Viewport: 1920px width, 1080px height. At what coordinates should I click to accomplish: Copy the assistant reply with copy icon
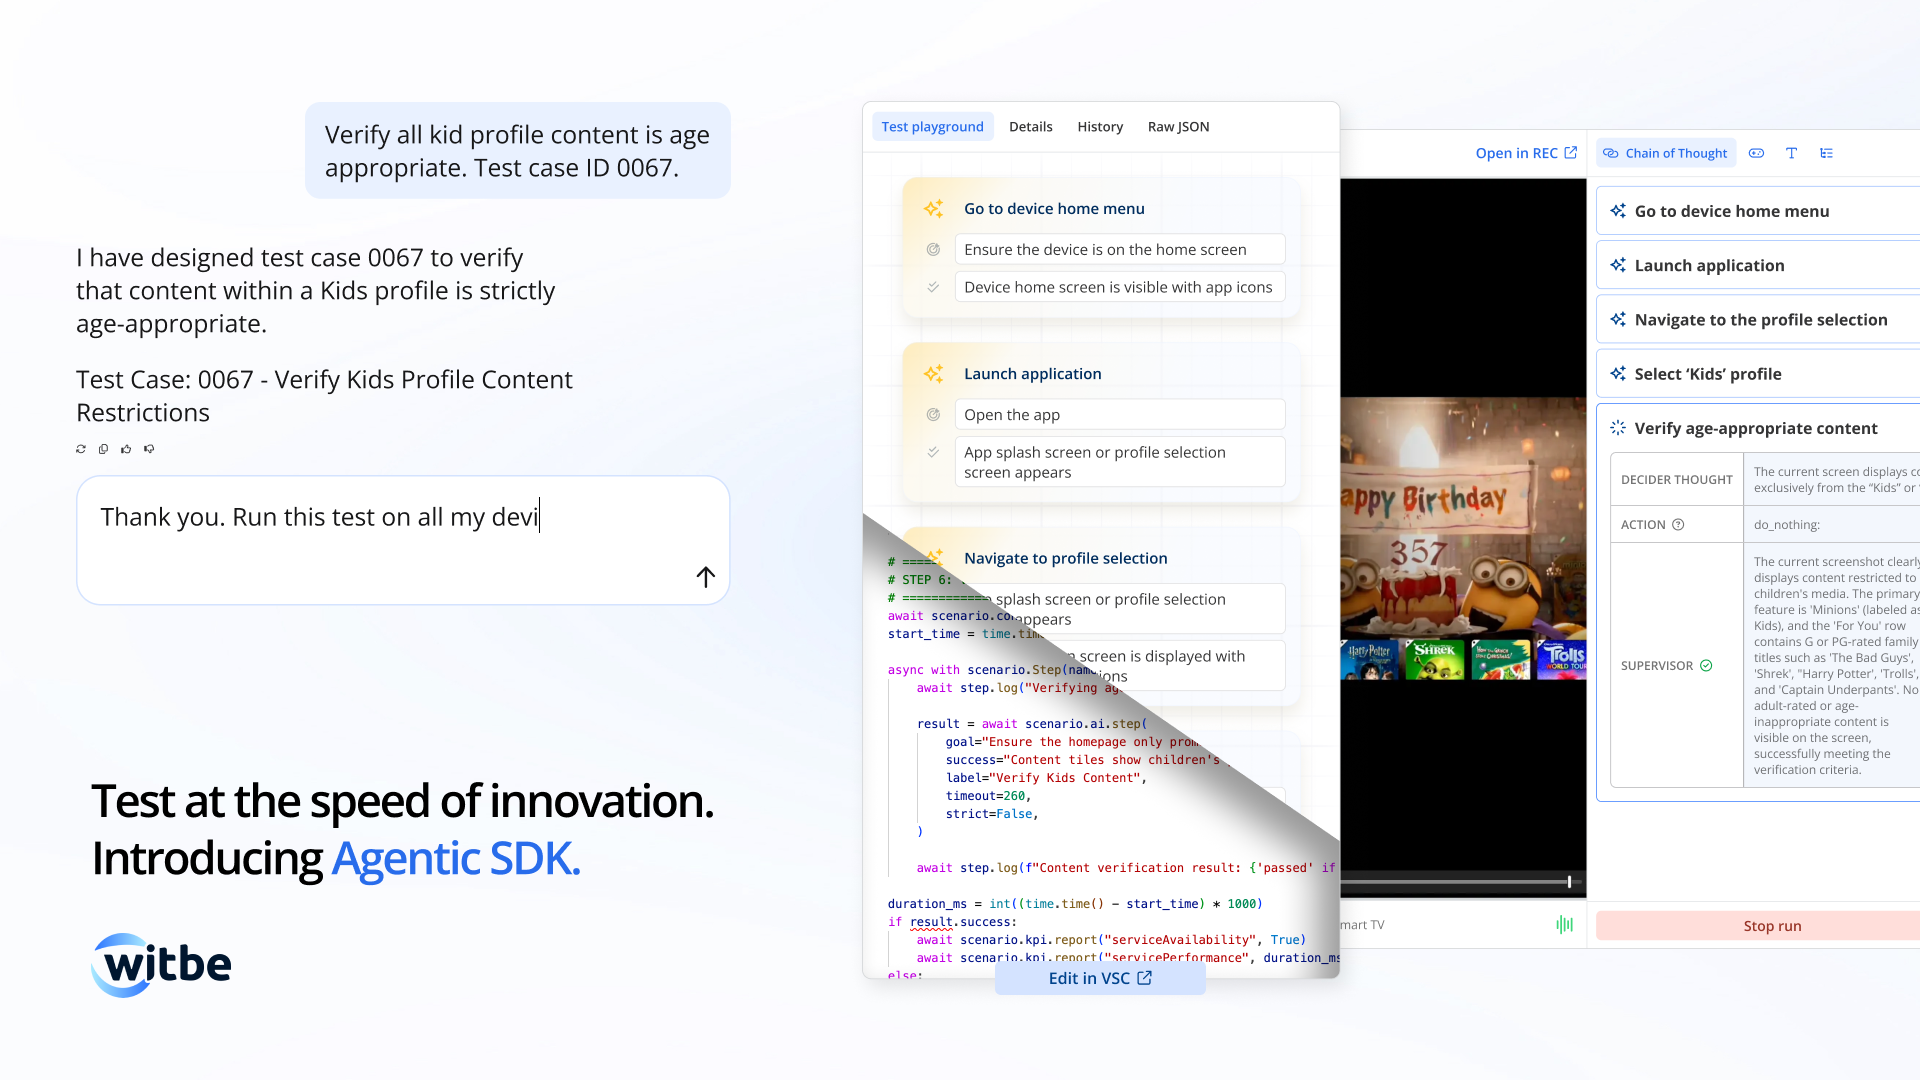pyautogui.click(x=103, y=449)
